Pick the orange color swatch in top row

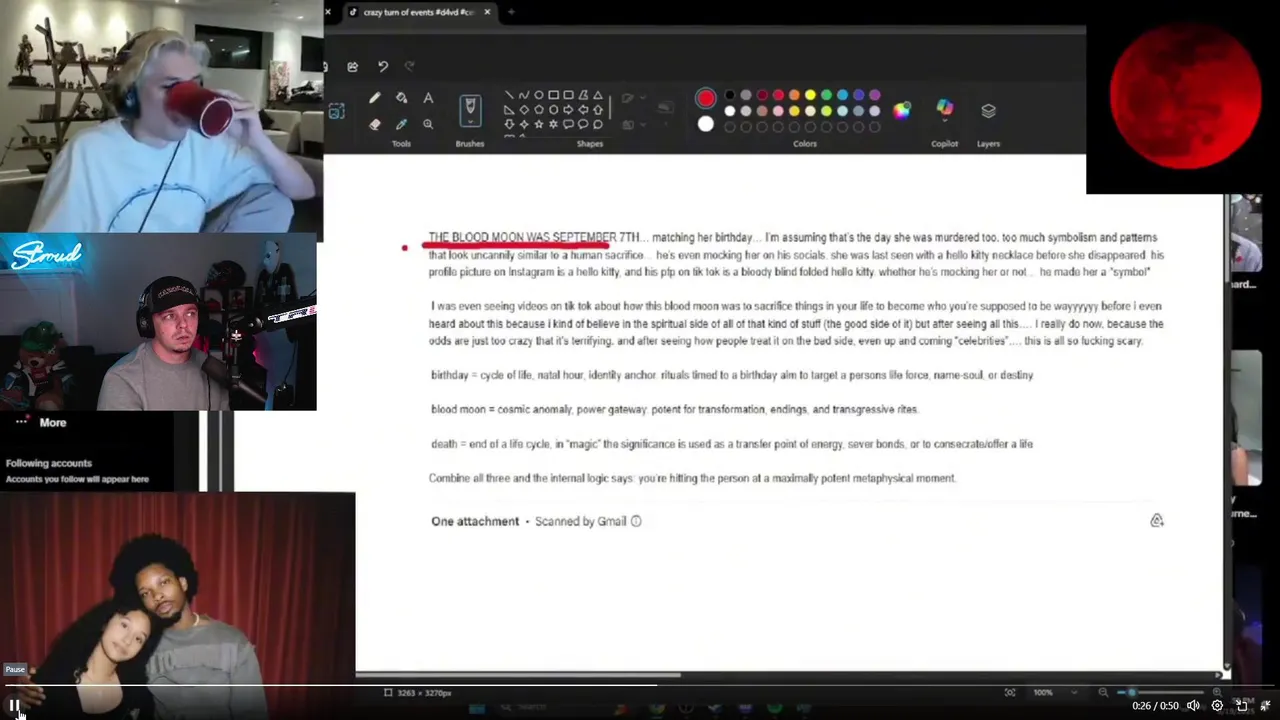pyautogui.click(x=794, y=95)
